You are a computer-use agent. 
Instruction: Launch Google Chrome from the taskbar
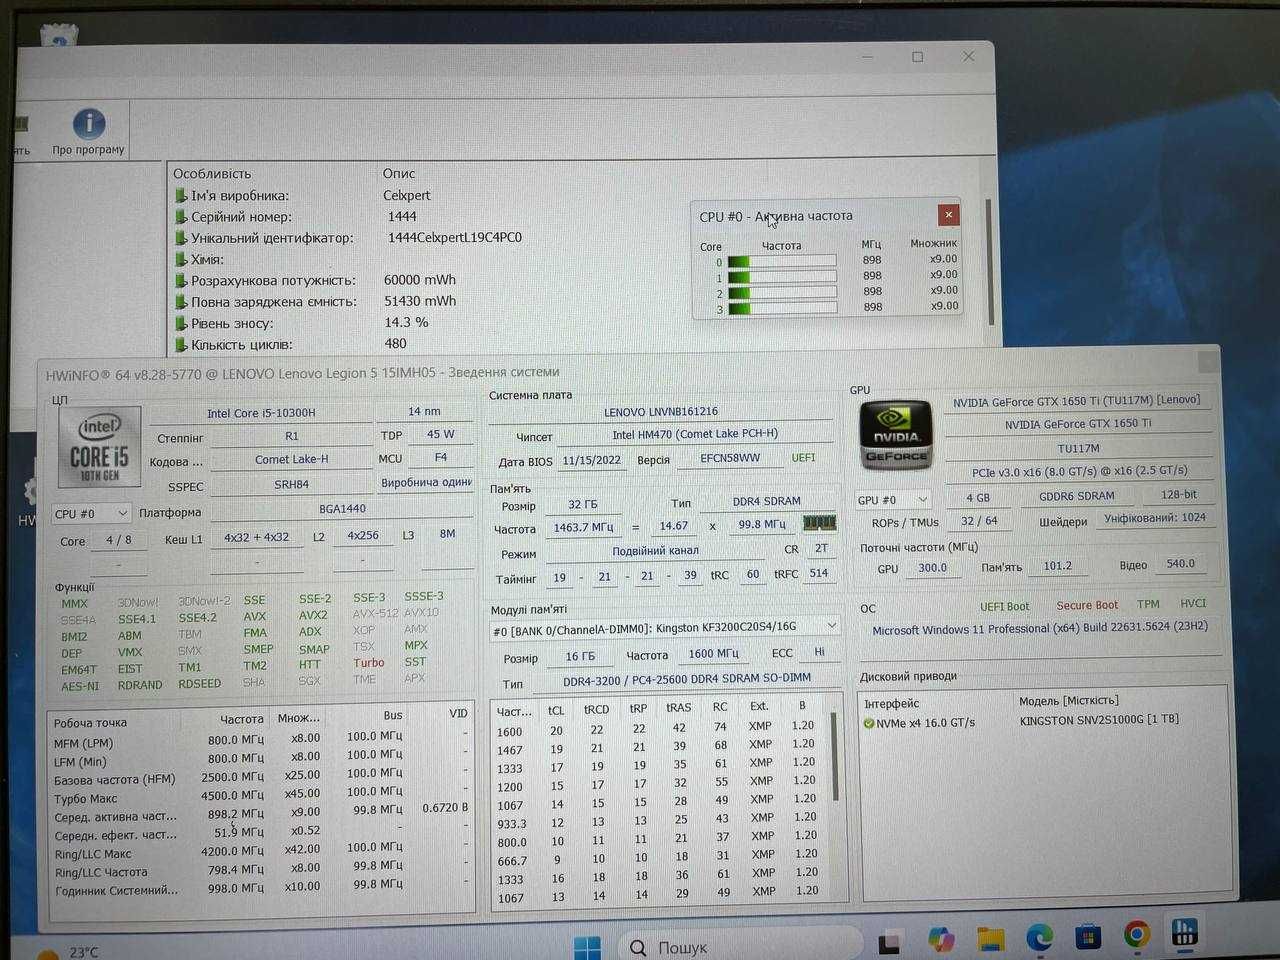point(1137,934)
